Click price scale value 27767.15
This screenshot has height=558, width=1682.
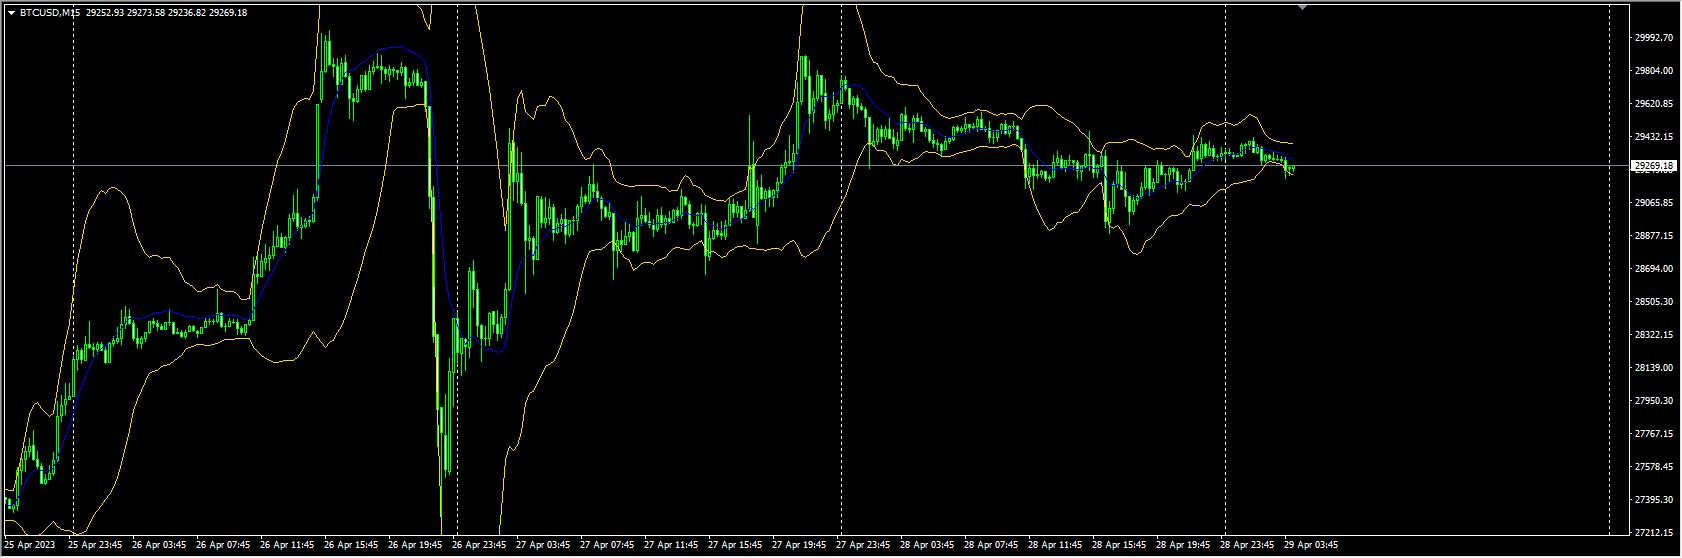1654,434
